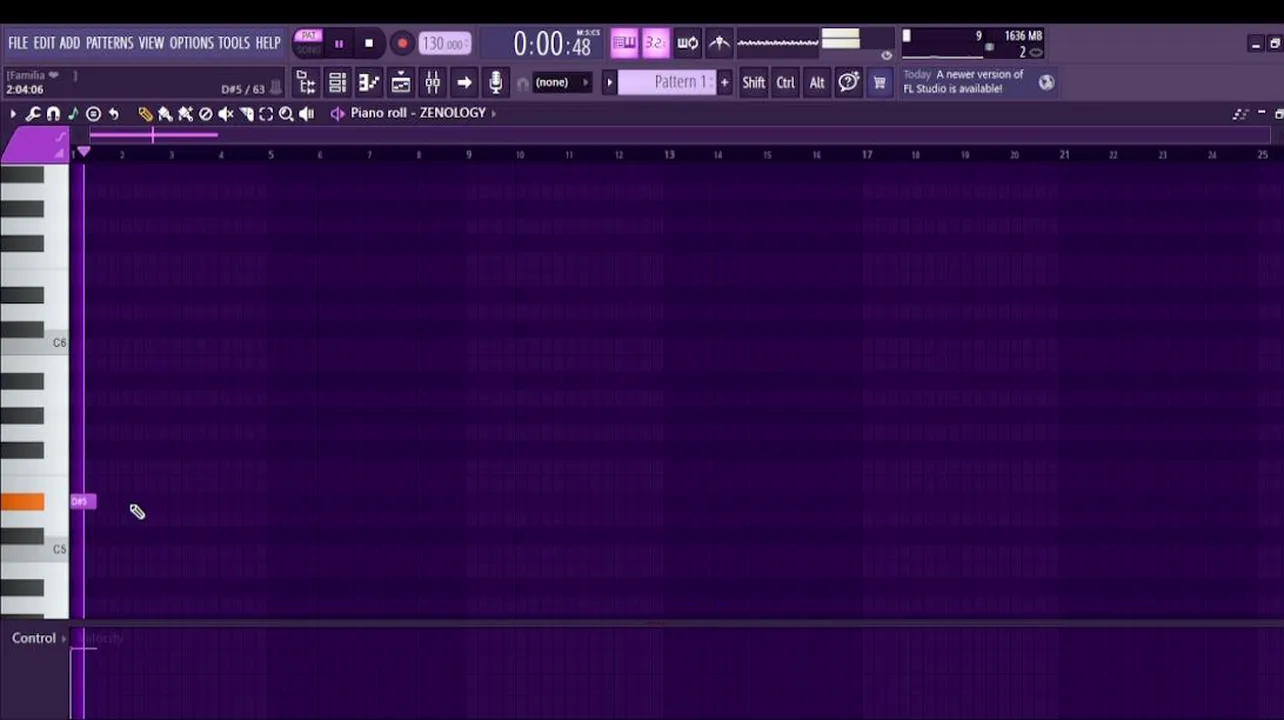Image resolution: width=1284 pixels, height=720 pixels.
Task: Click the right-arrow toolbar icon
Action: 464,82
